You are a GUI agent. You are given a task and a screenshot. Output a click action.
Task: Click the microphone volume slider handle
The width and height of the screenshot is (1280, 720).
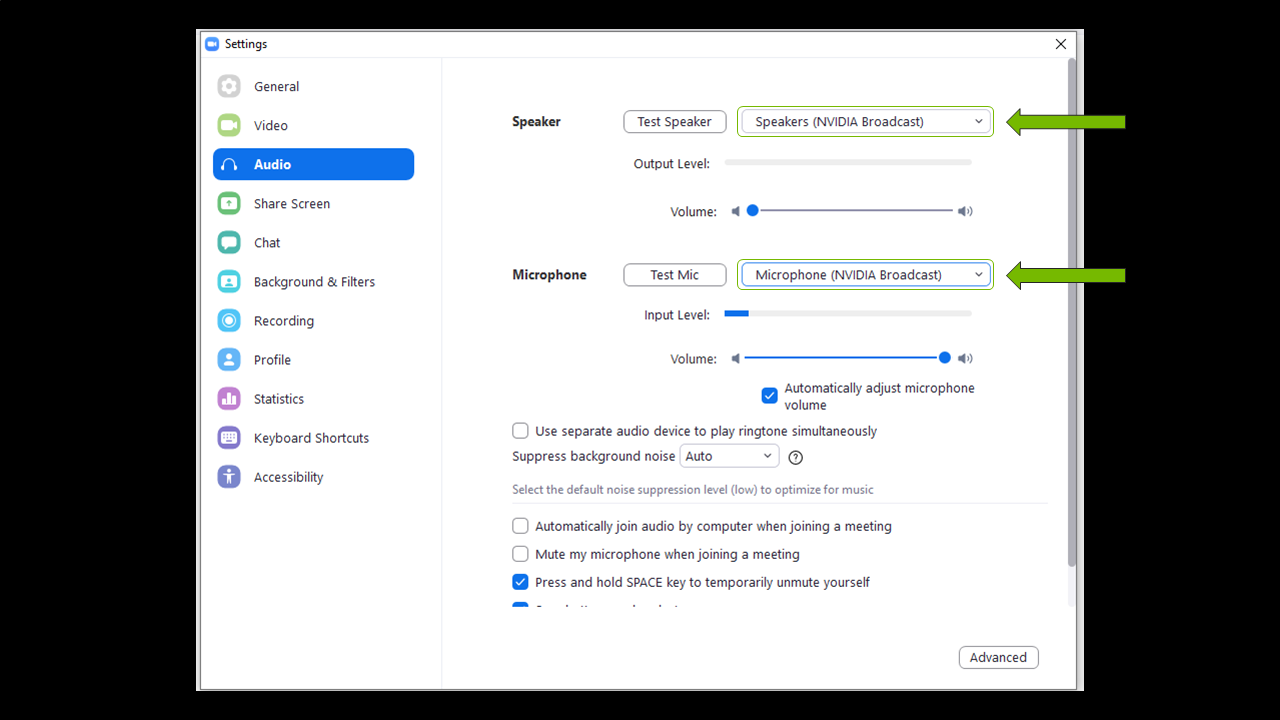click(x=945, y=358)
